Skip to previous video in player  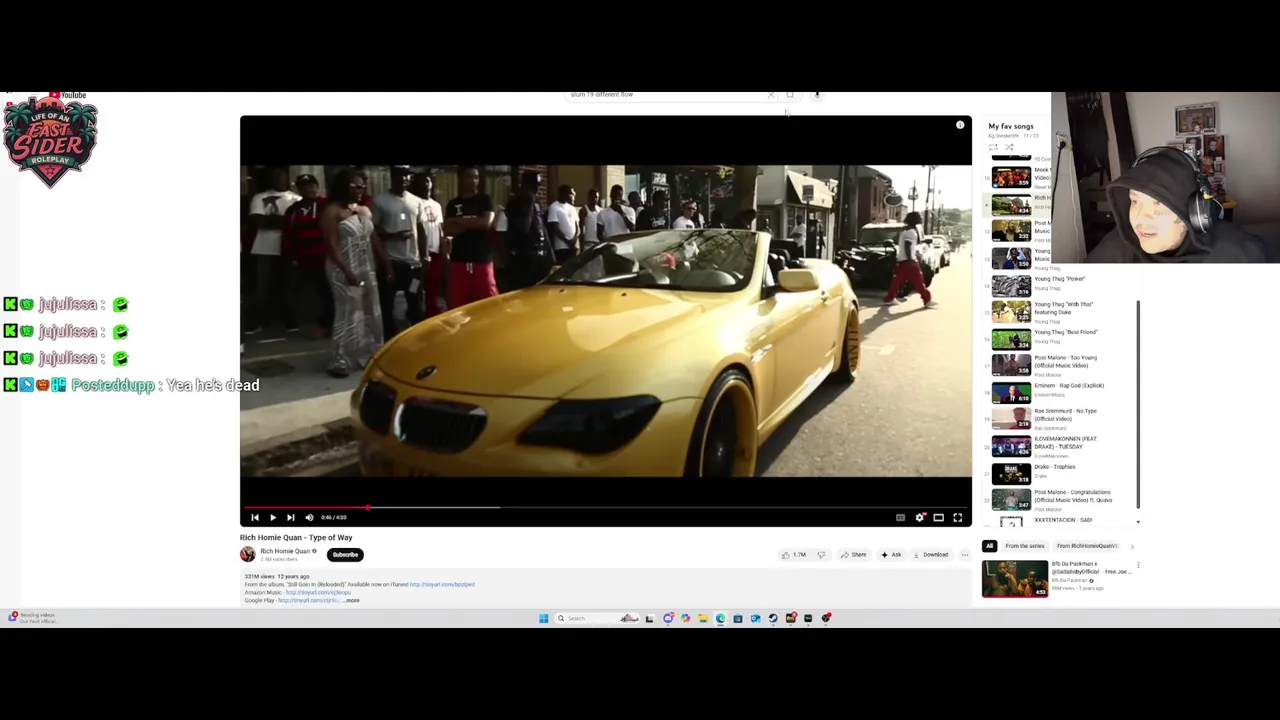pyautogui.click(x=255, y=517)
